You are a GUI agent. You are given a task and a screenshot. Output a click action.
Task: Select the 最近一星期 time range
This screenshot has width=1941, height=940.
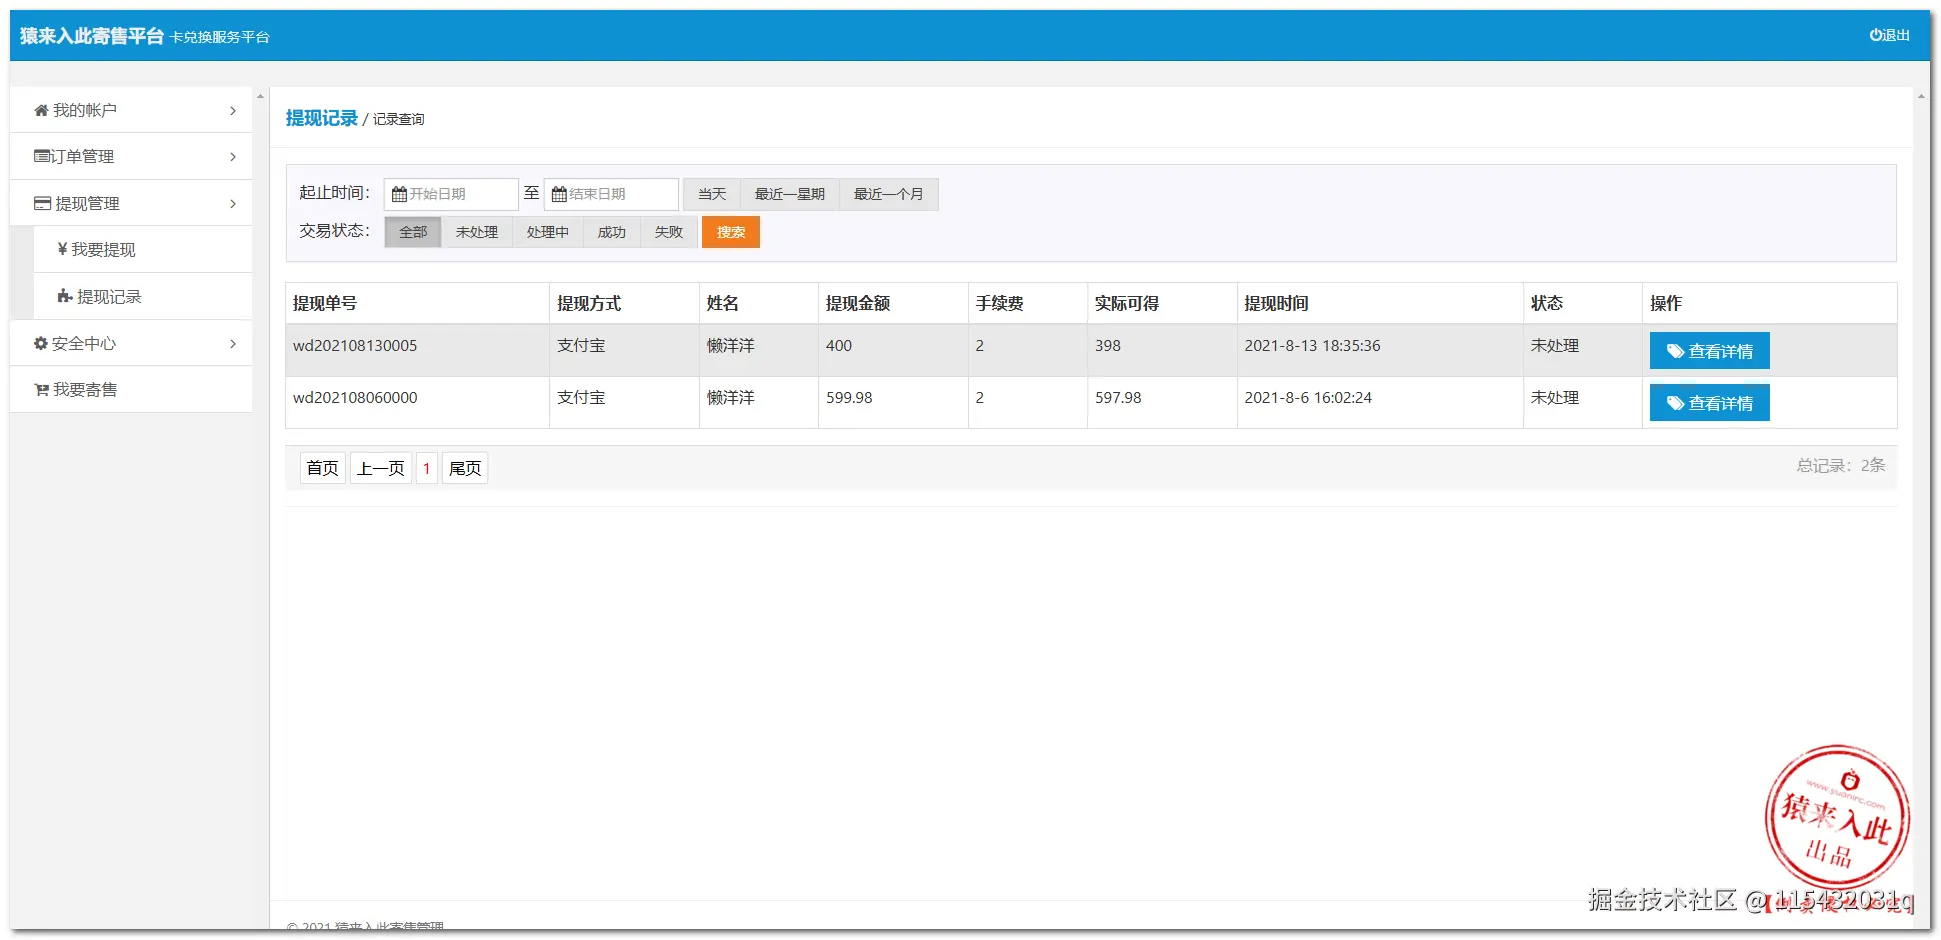pos(790,194)
